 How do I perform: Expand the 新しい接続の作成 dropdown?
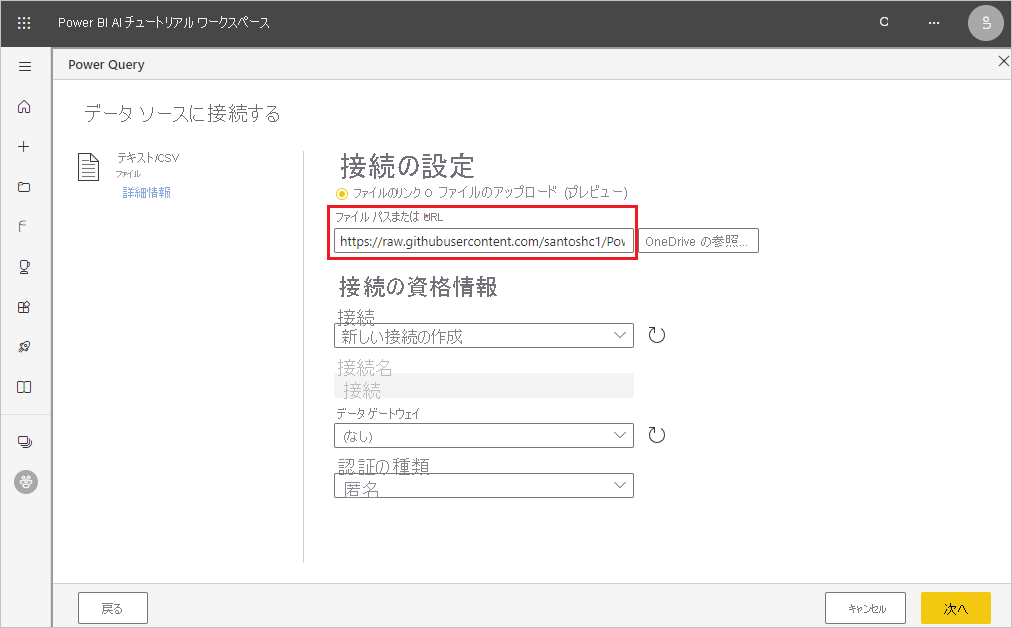tap(483, 336)
